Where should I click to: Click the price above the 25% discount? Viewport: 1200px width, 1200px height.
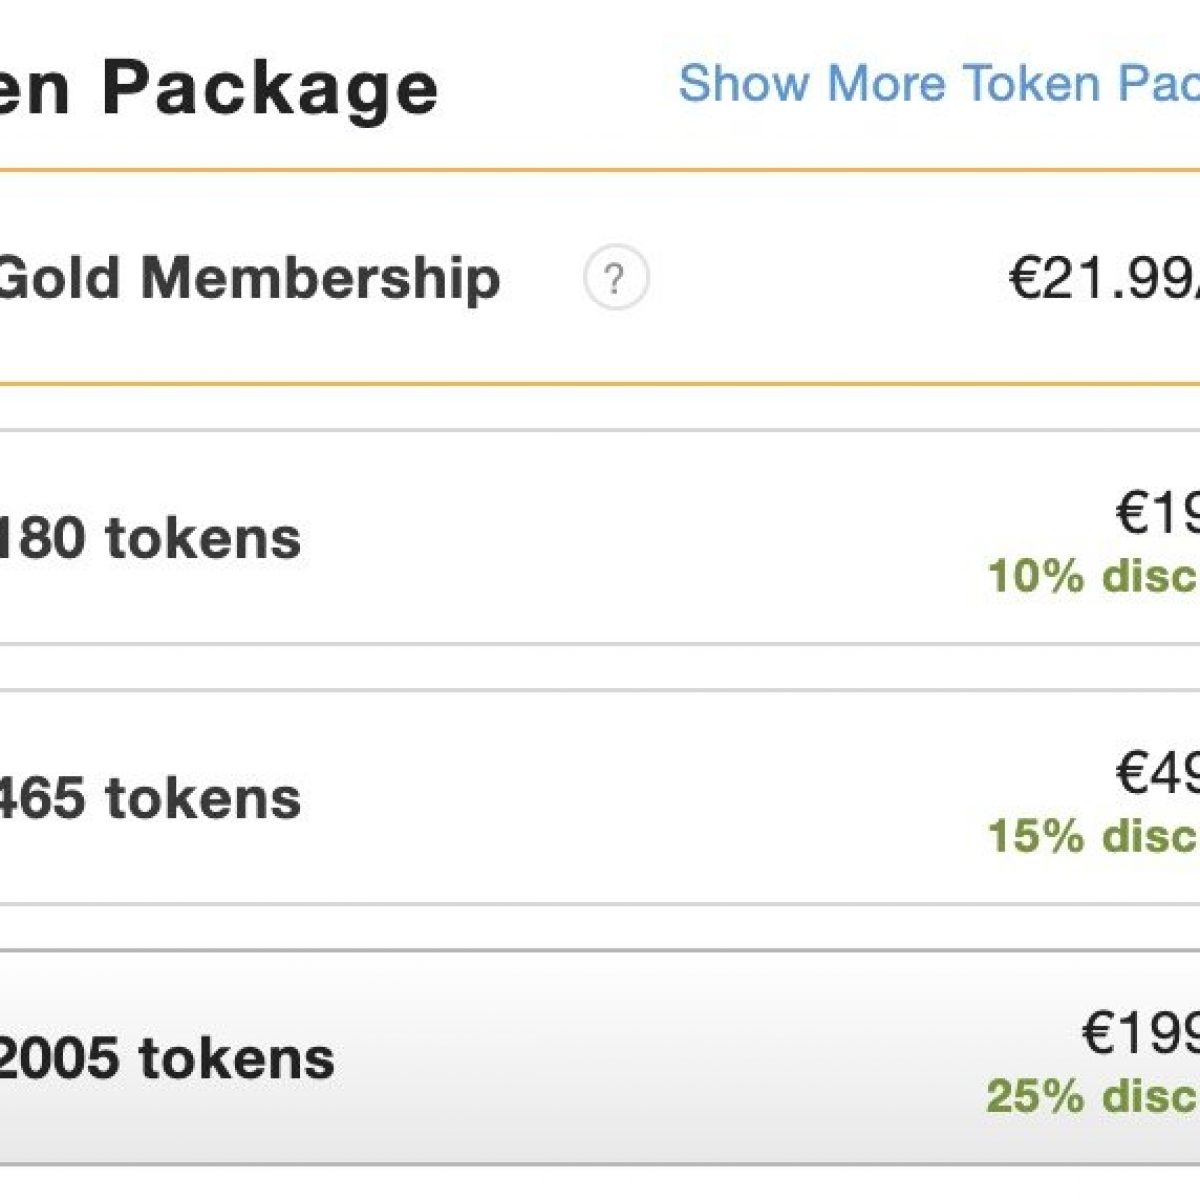pos(1142,1032)
